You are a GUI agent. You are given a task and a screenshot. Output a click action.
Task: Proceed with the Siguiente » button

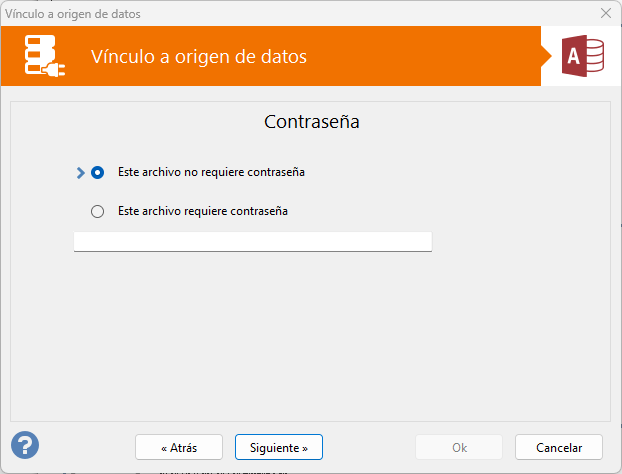pos(279,446)
